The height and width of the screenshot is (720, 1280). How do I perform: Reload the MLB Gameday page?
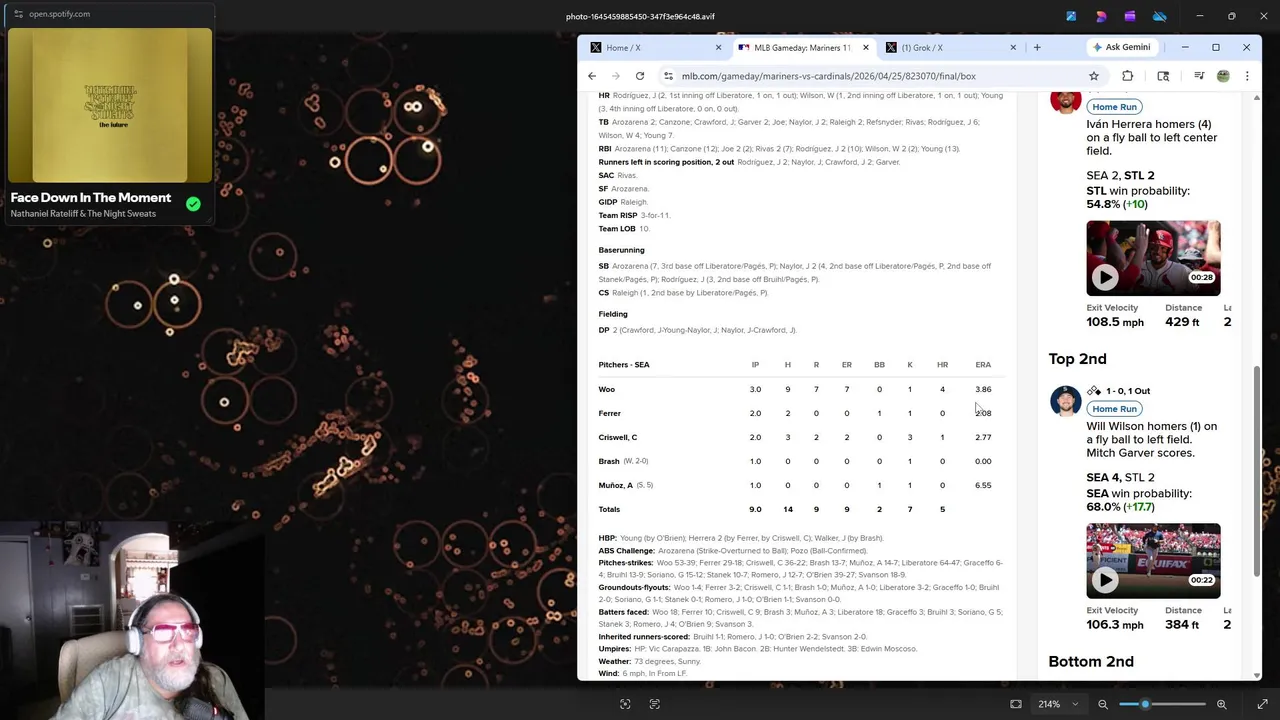(x=640, y=76)
